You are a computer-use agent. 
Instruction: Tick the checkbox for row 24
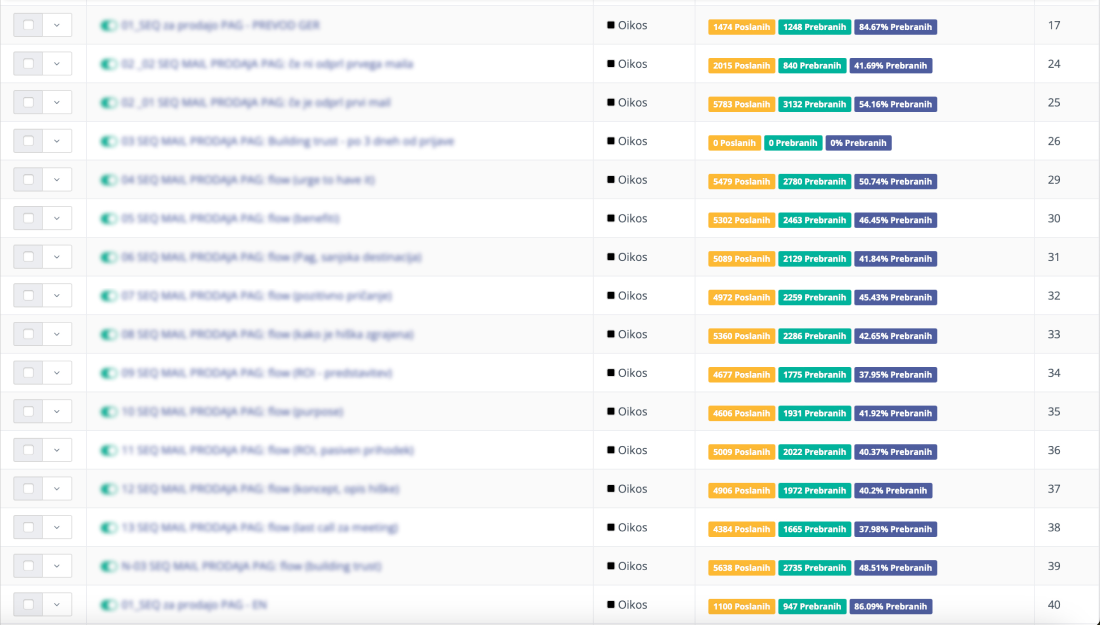28,64
